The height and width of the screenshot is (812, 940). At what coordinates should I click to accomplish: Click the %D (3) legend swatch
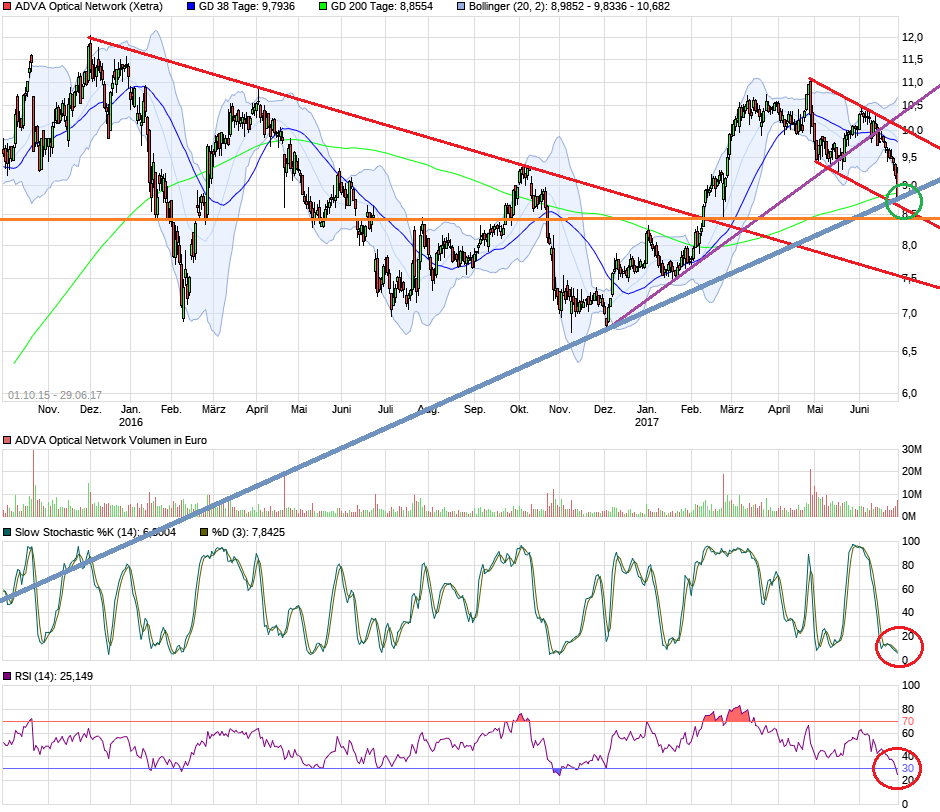pyautogui.click(x=204, y=532)
